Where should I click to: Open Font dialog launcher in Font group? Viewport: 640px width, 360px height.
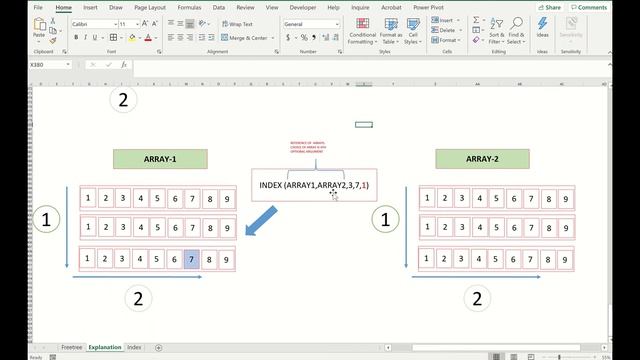pyautogui.click(x=159, y=52)
